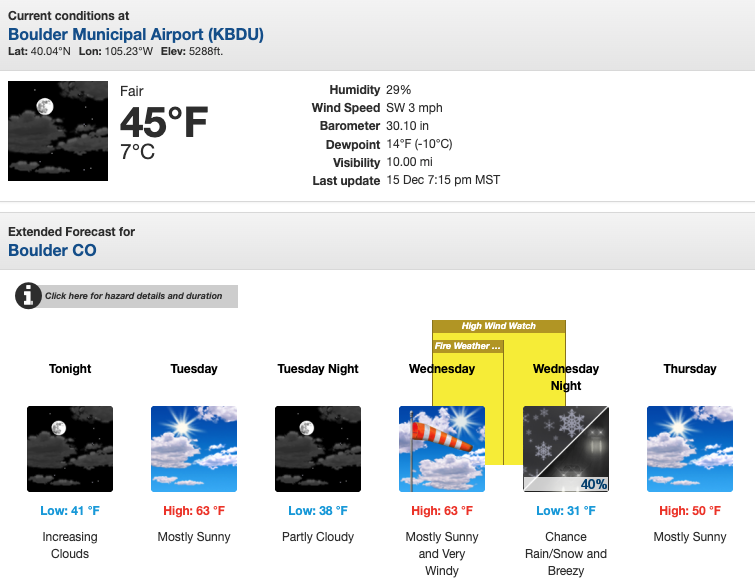
Task: Select the 'Low: 41 °F' temperature label
Action: (x=70, y=511)
